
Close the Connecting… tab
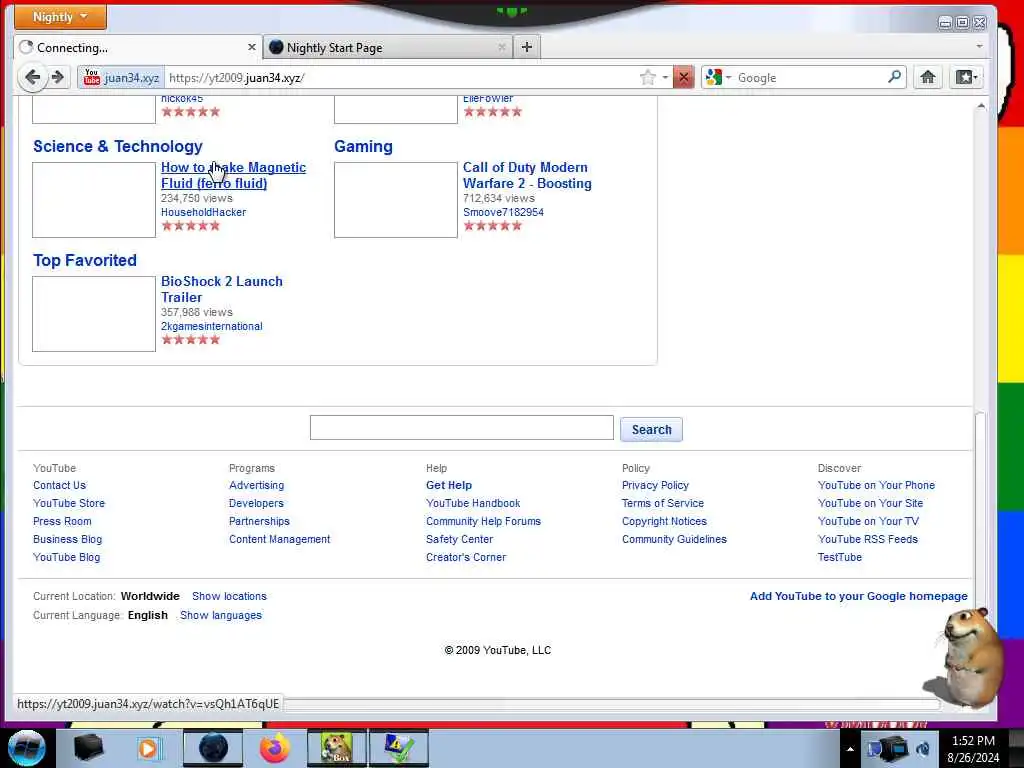click(251, 47)
